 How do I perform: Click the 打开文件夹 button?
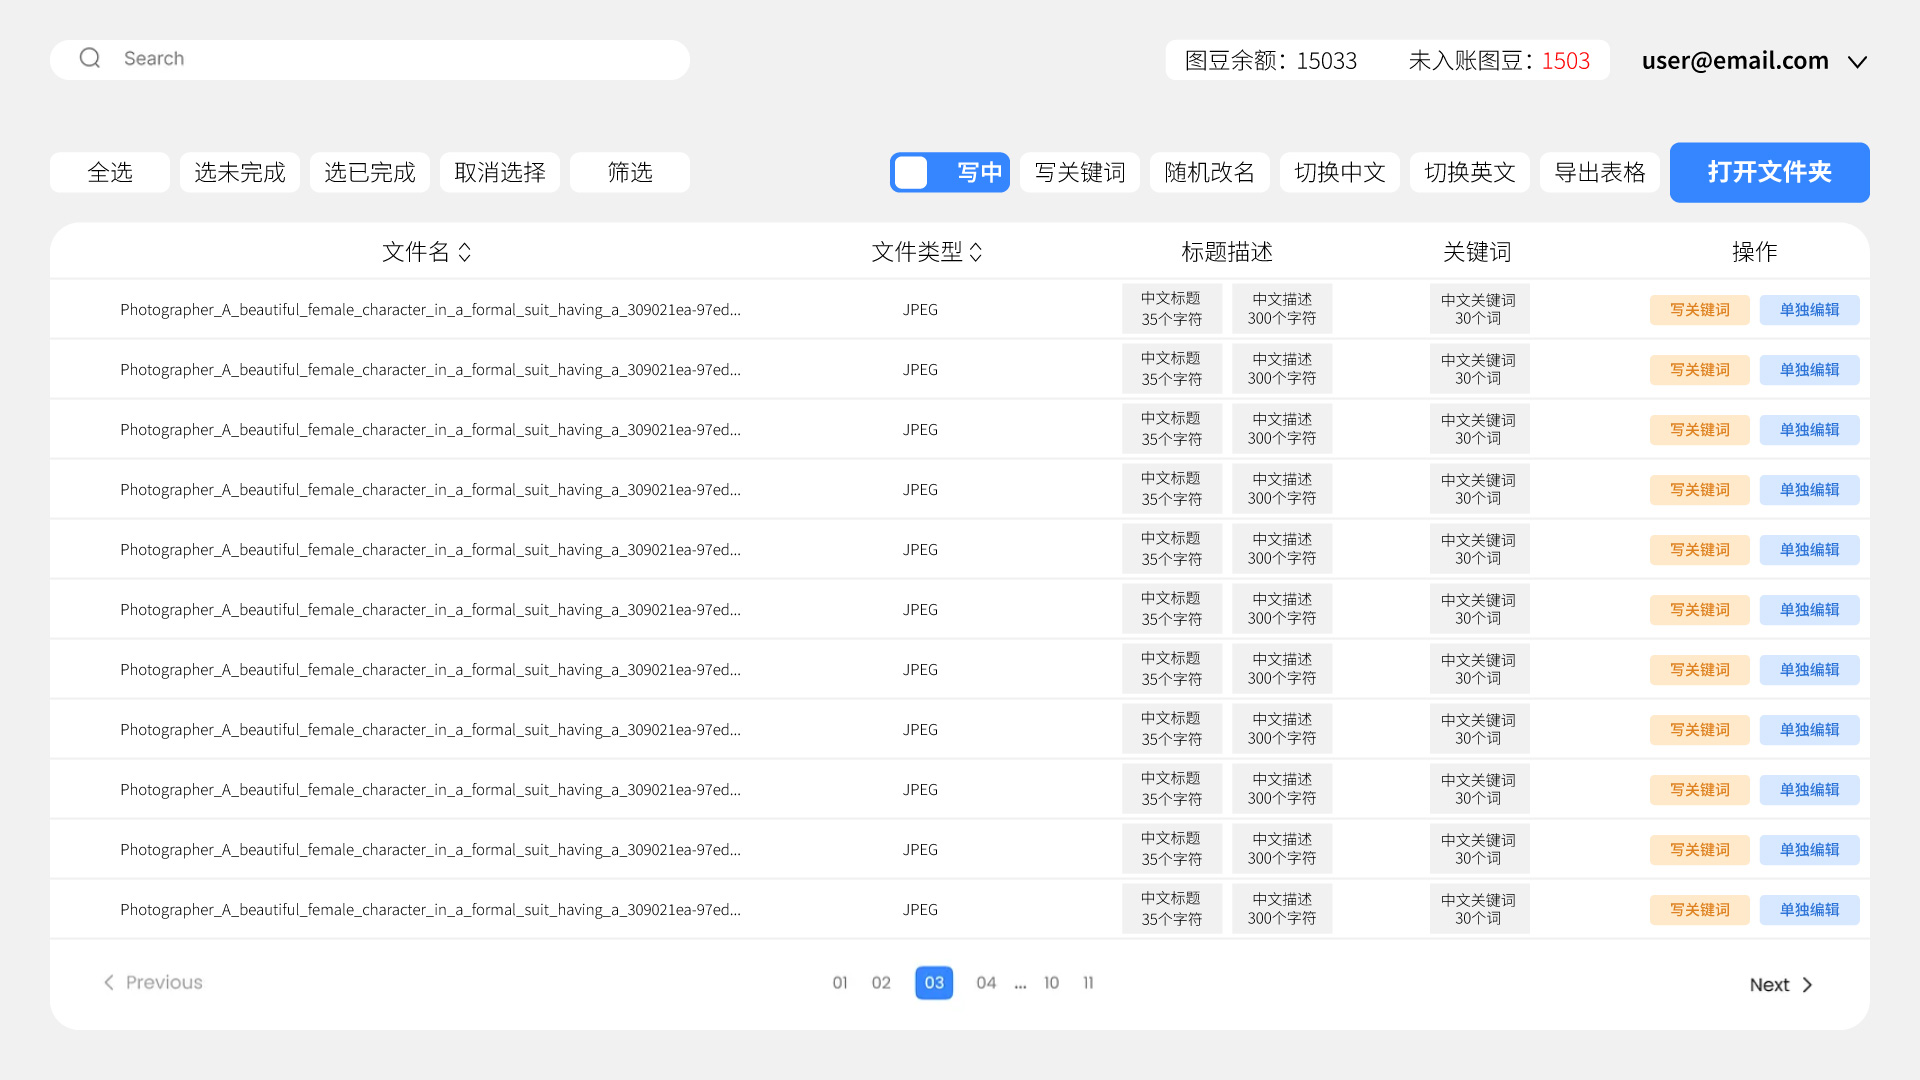click(x=1769, y=172)
